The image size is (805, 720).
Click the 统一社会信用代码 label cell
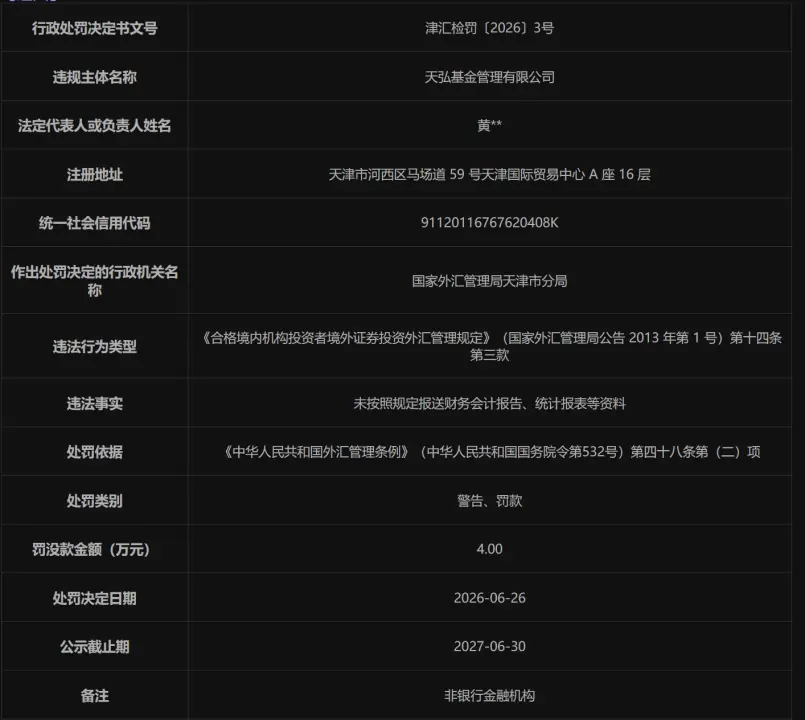[94, 223]
